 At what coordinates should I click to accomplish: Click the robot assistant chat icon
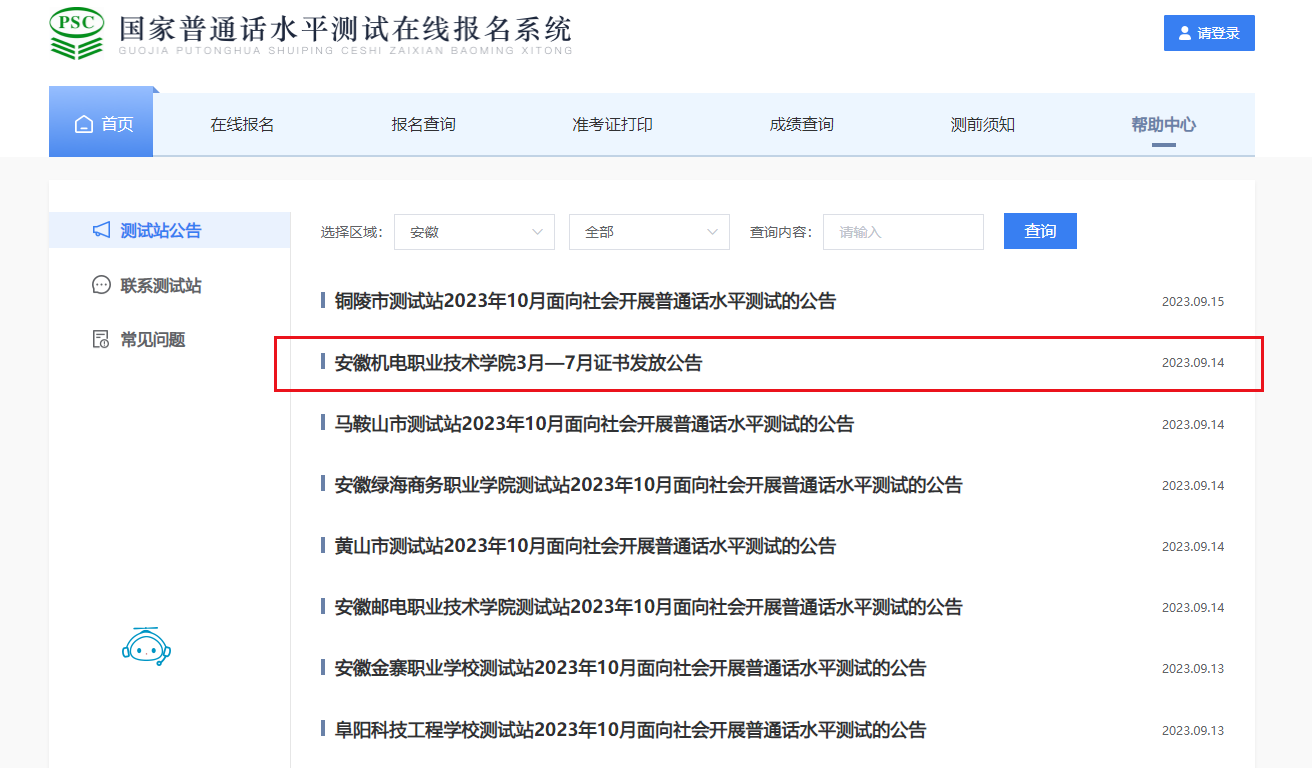point(146,646)
